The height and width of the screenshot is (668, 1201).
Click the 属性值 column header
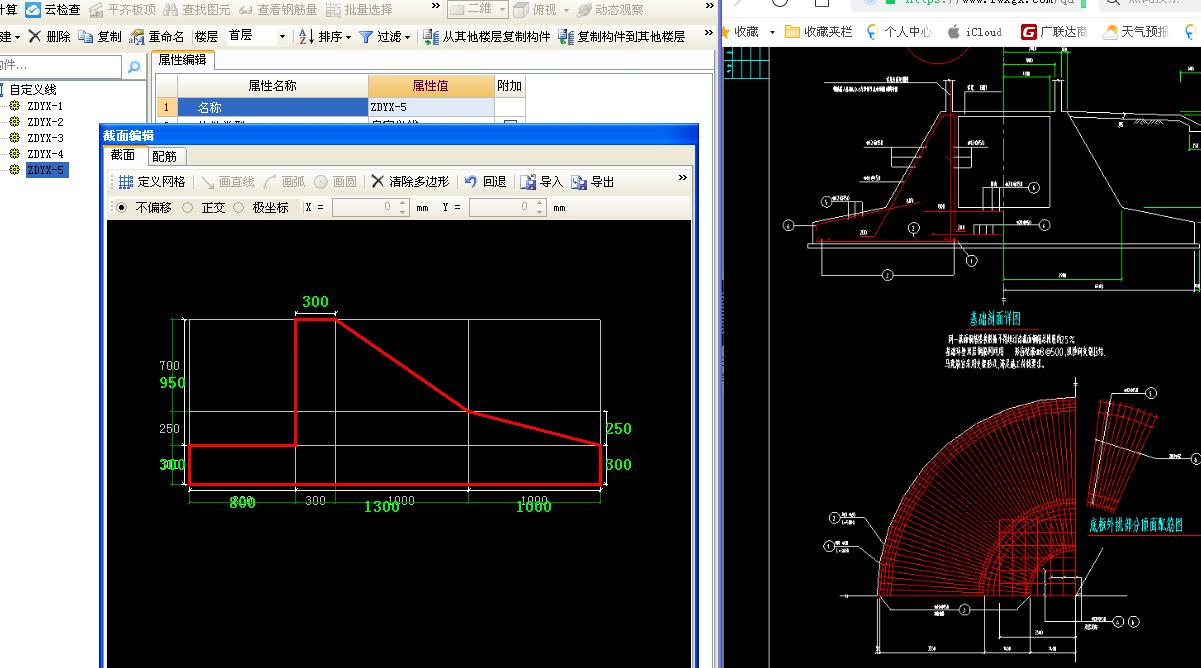point(431,86)
